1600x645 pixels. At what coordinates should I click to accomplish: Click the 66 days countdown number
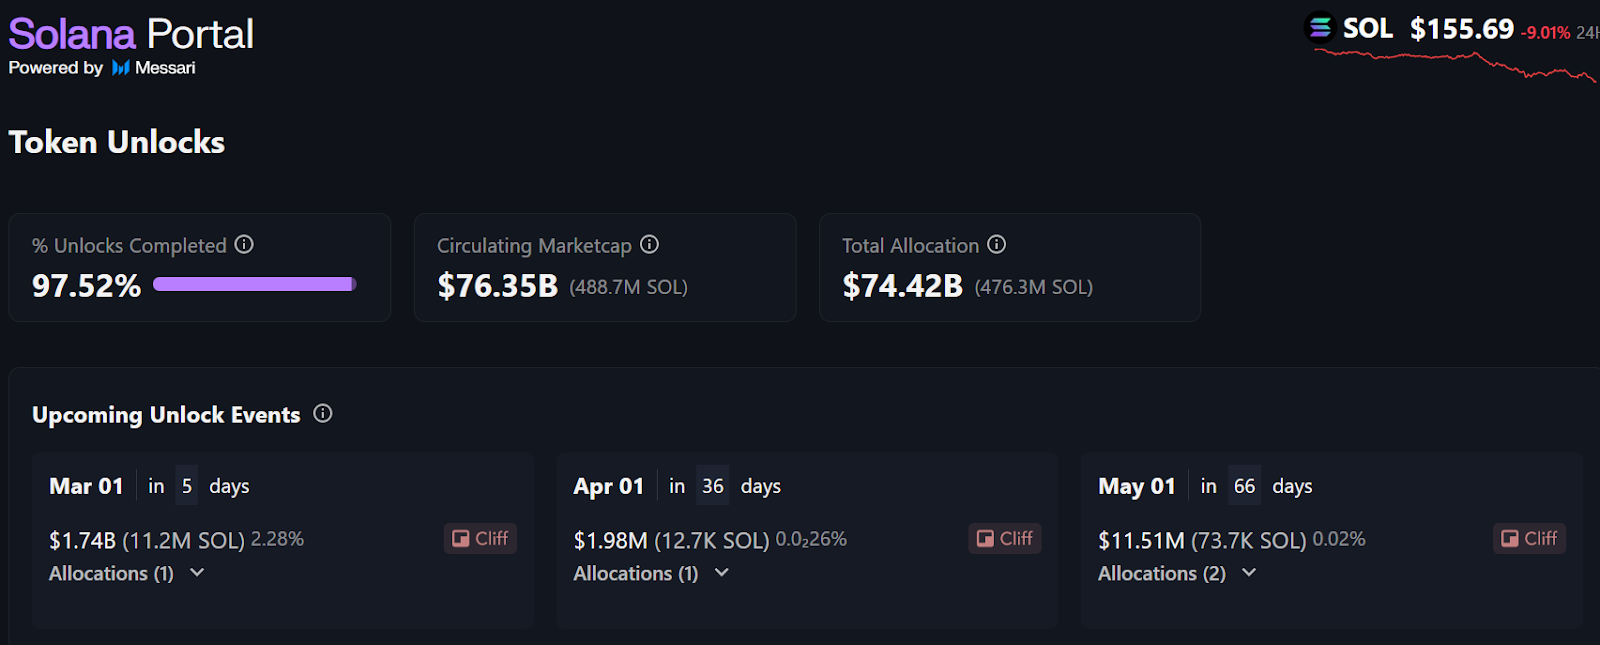click(x=1244, y=486)
